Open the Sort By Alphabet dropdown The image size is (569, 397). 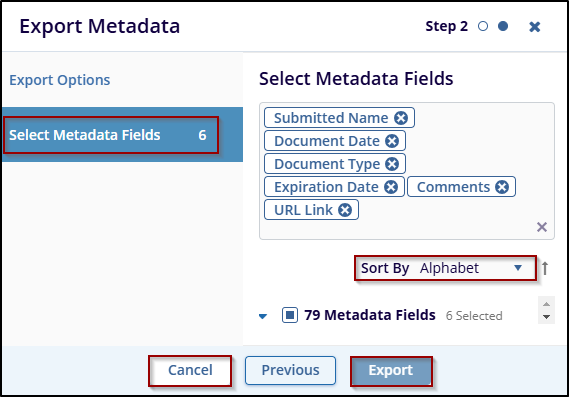click(x=445, y=268)
